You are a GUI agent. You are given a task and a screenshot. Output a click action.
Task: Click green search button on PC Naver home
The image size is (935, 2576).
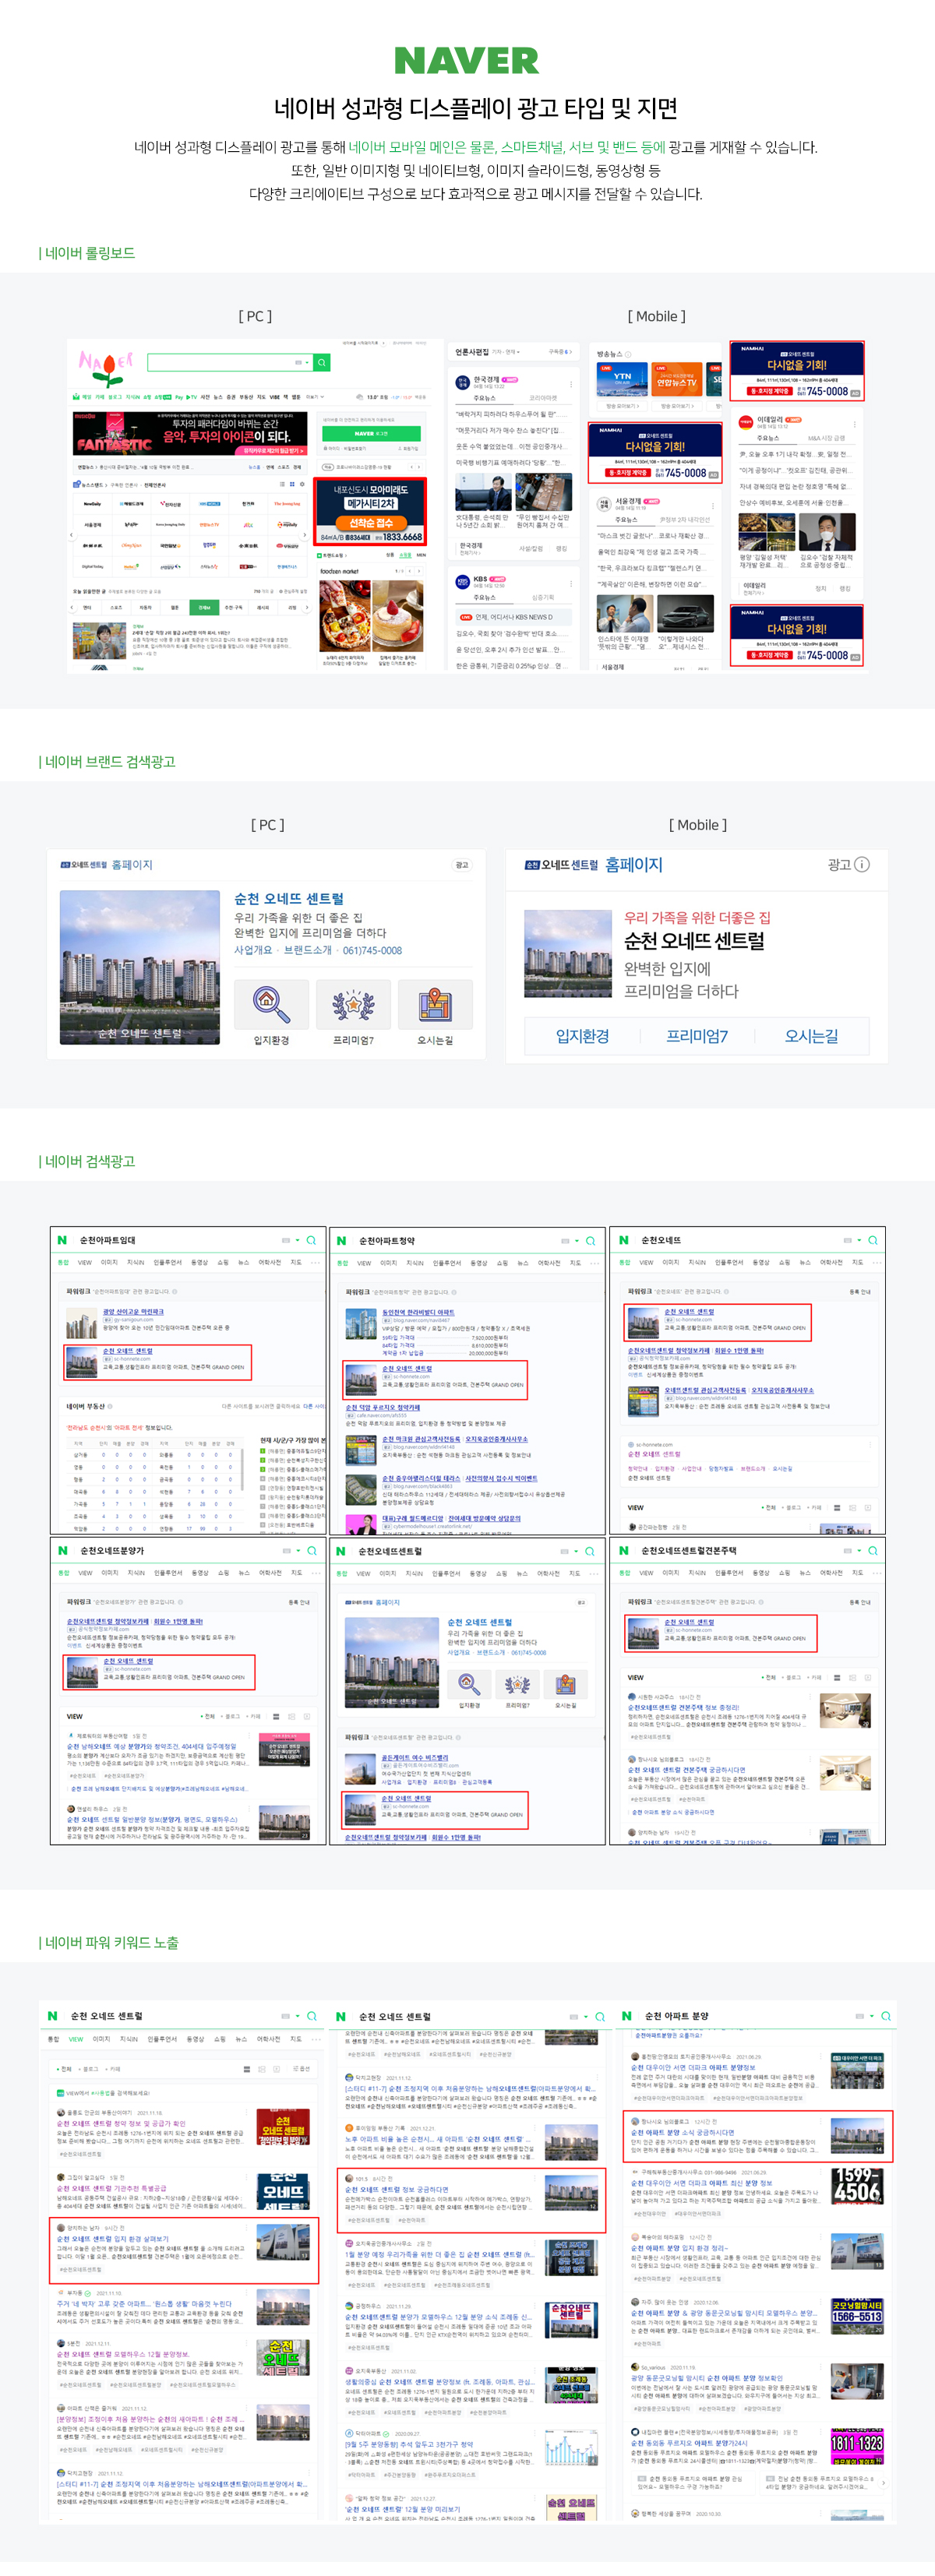pyautogui.click(x=322, y=362)
